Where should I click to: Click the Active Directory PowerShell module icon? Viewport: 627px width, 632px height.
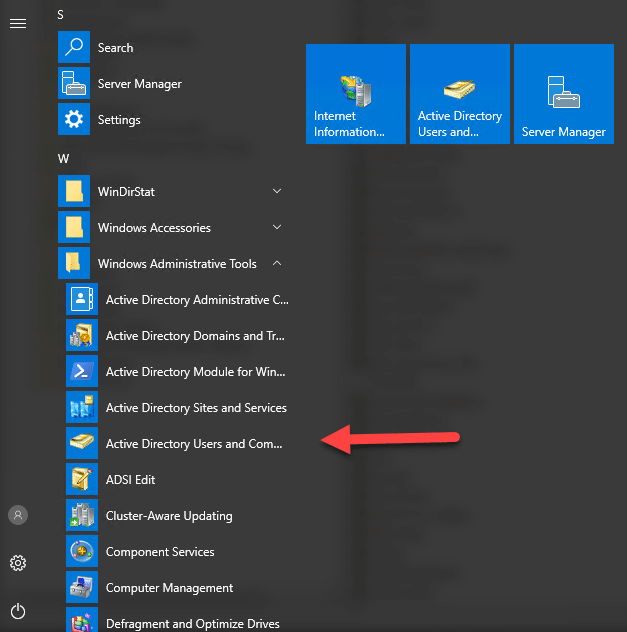click(82, 371)
